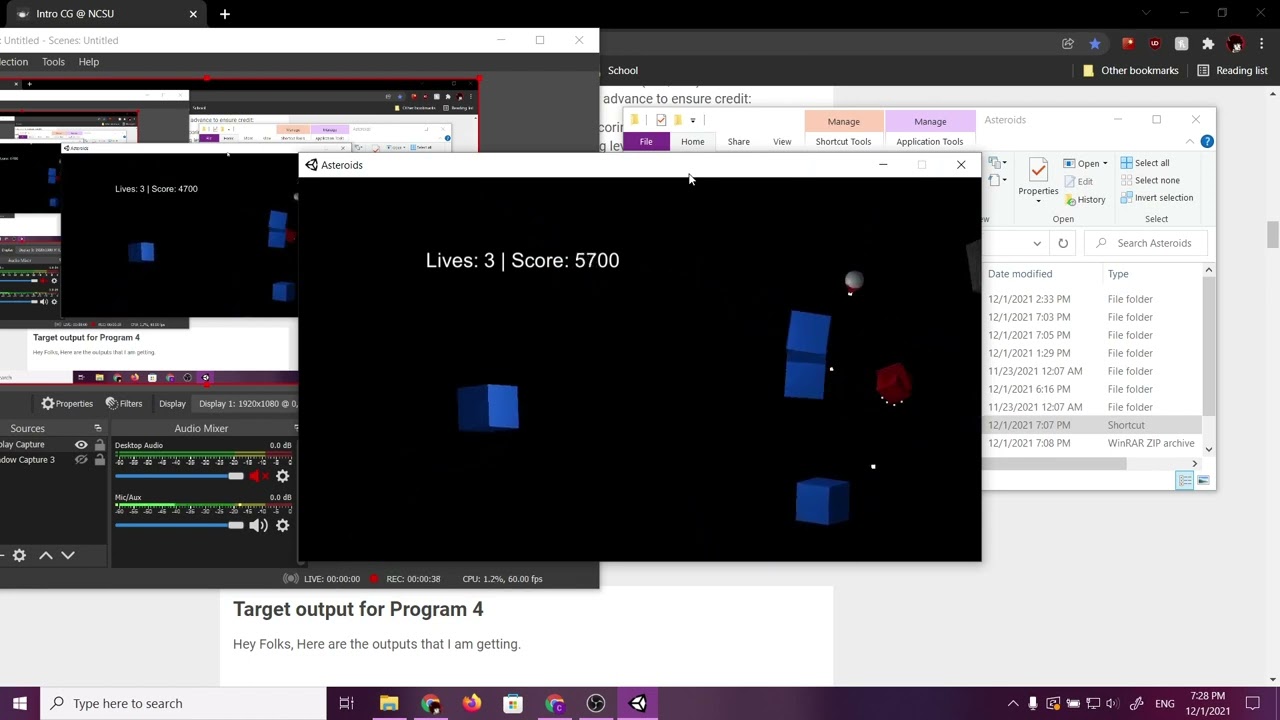Share this page from Chrome address bar
Image resolution: width=1280 pixels, height=720 pixels.
click(x=1068, y=44)
